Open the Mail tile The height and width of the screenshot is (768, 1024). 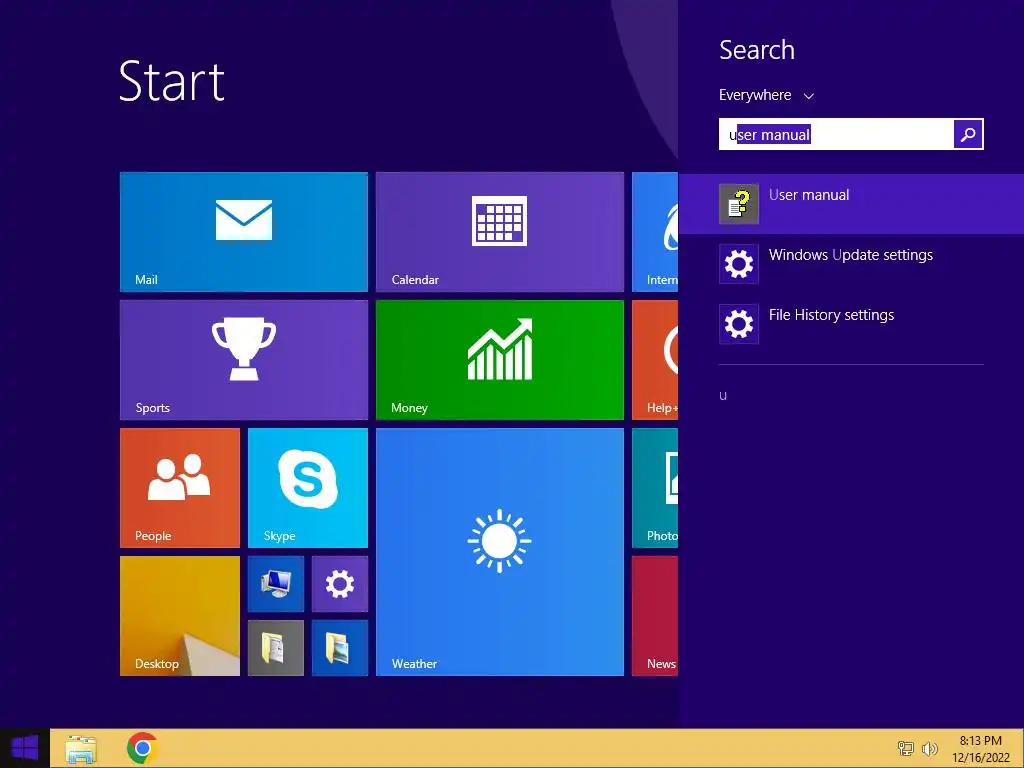click(x=244, y=232)
